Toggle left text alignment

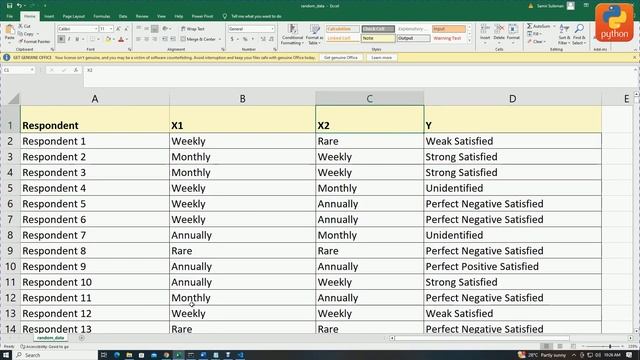pos(138,39)
